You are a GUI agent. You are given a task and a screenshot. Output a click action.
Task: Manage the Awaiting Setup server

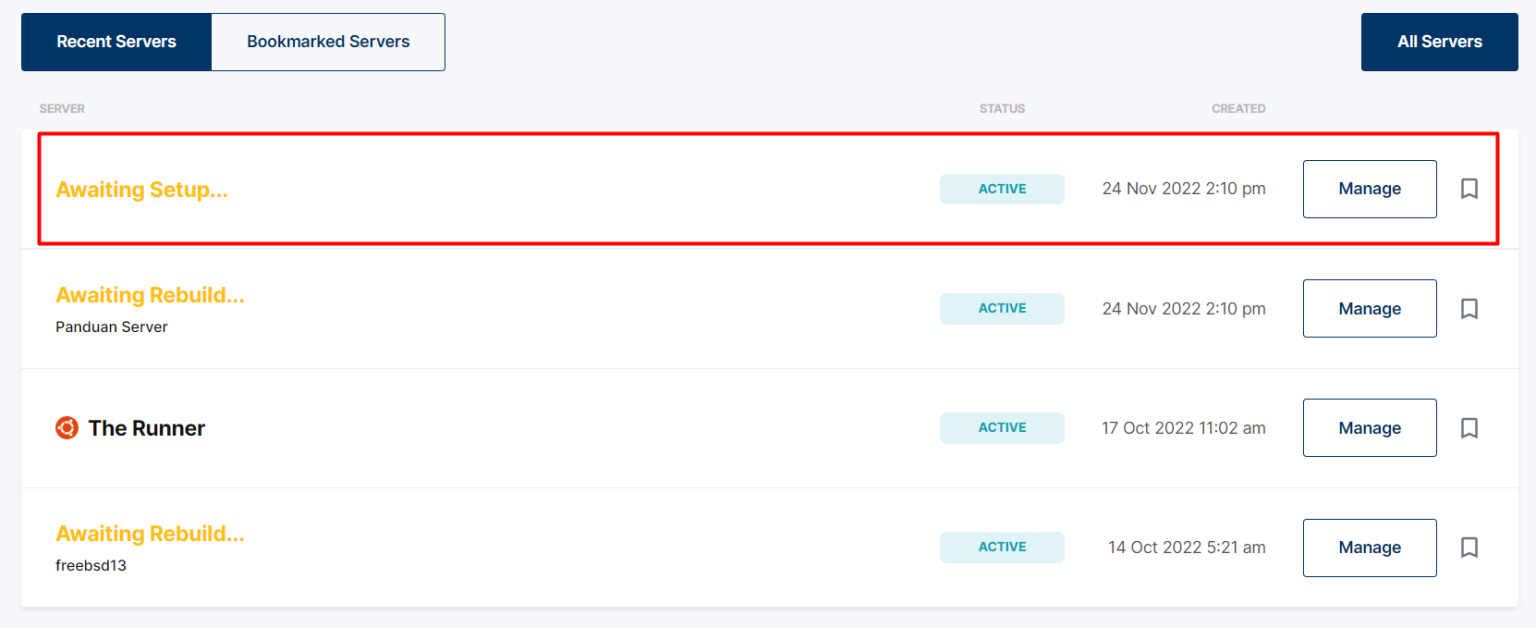[x=1369, y=189]
